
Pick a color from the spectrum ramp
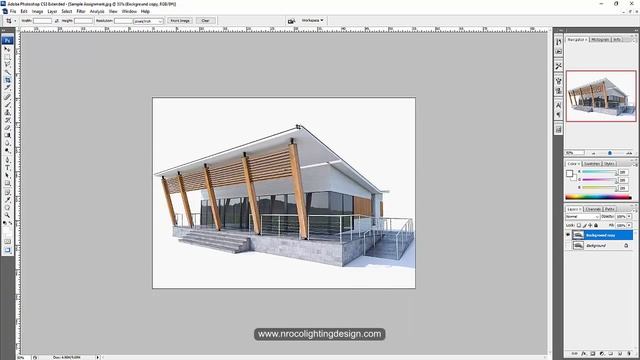[598, 197]
